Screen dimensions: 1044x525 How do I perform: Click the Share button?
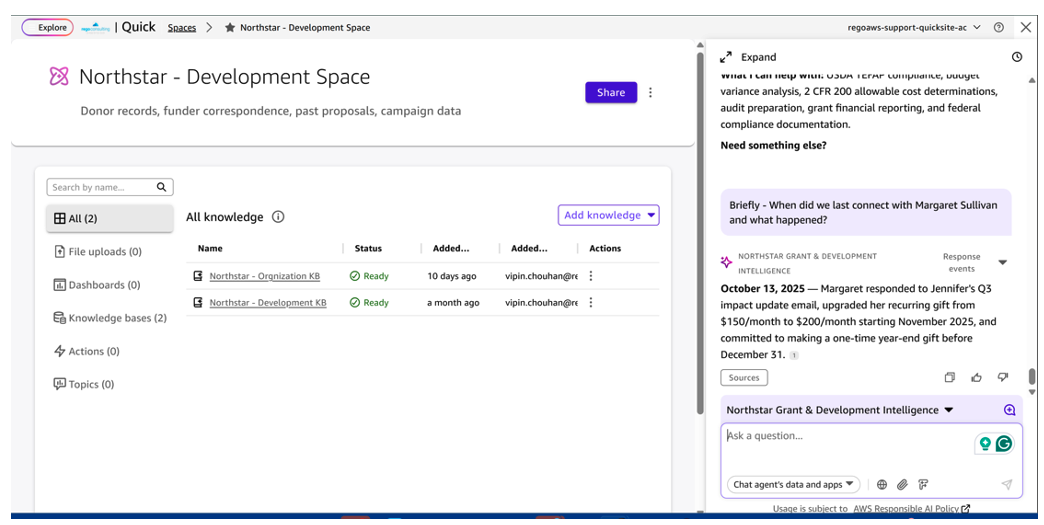point(611,92)
